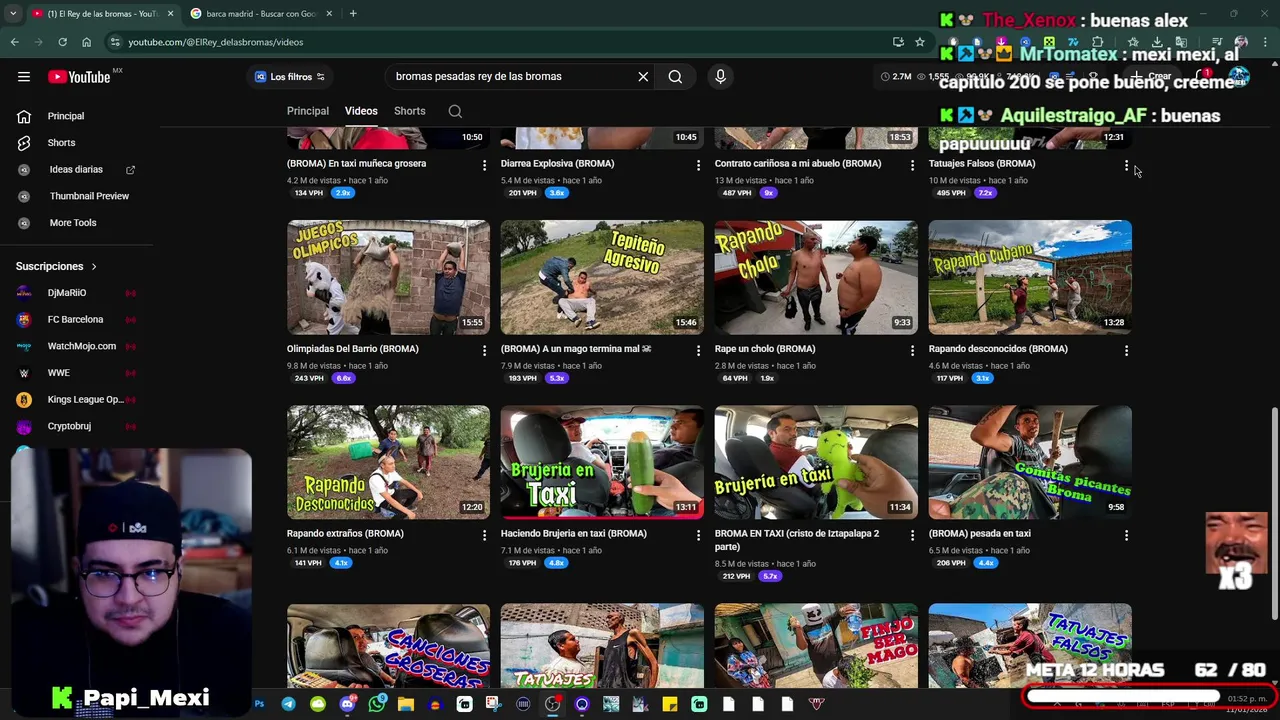This screenshot has height=720, width=1280.
Task: Switch to the 'barca madrid' browser tab
Action: pos(260,14)
